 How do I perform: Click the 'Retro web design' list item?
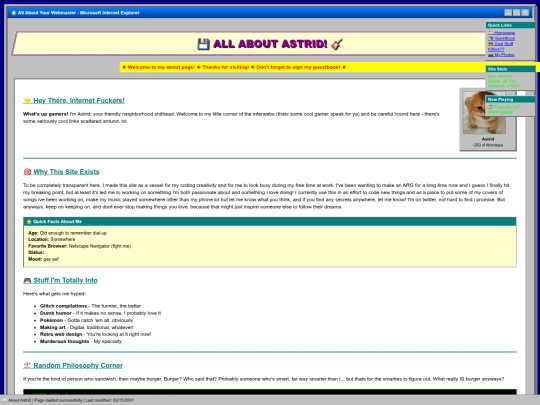tap(95, 334)
